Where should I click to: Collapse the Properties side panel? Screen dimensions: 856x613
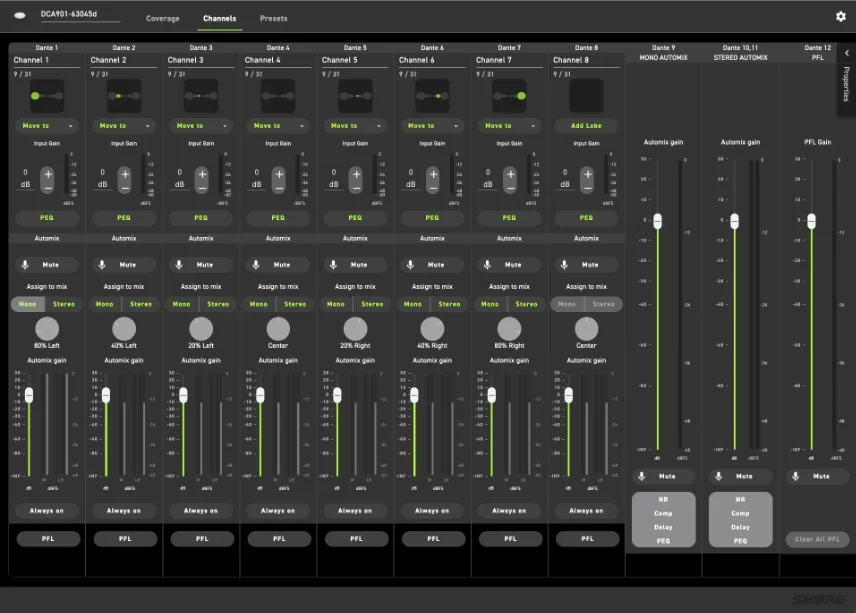click(x=845, y=54)
